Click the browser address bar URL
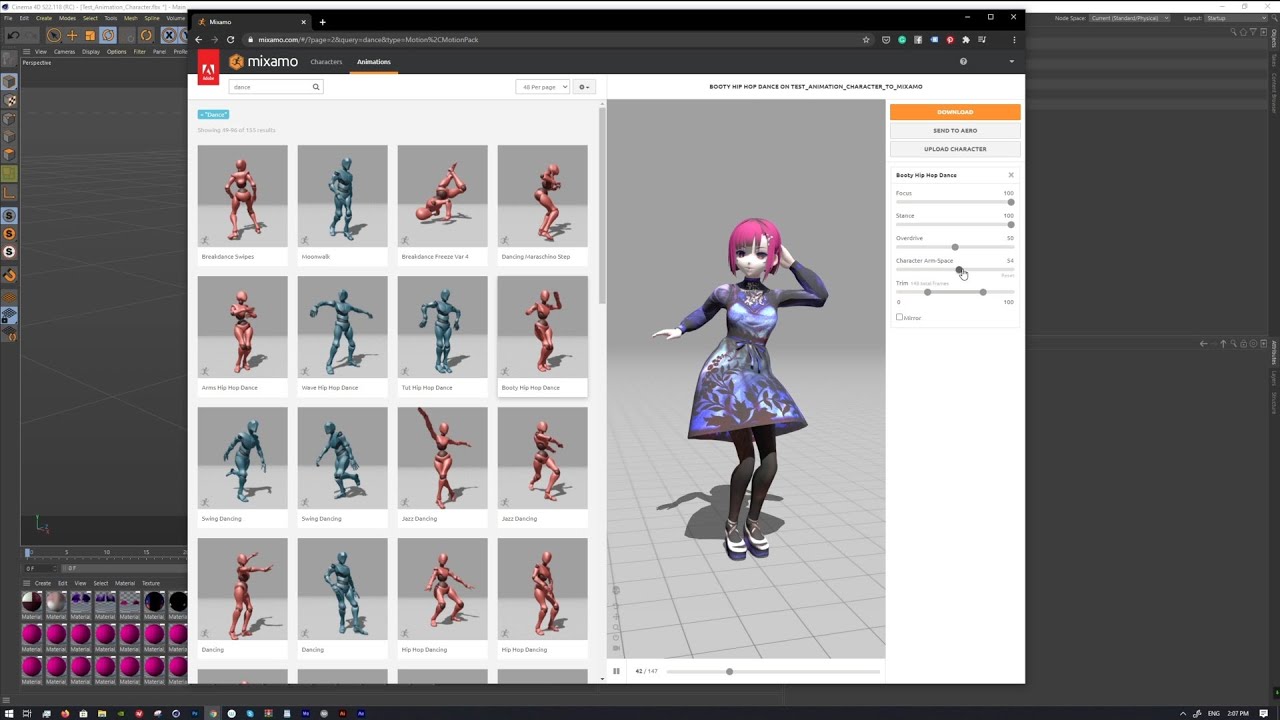Screen dimensions: 1280x720 point(368,40)
